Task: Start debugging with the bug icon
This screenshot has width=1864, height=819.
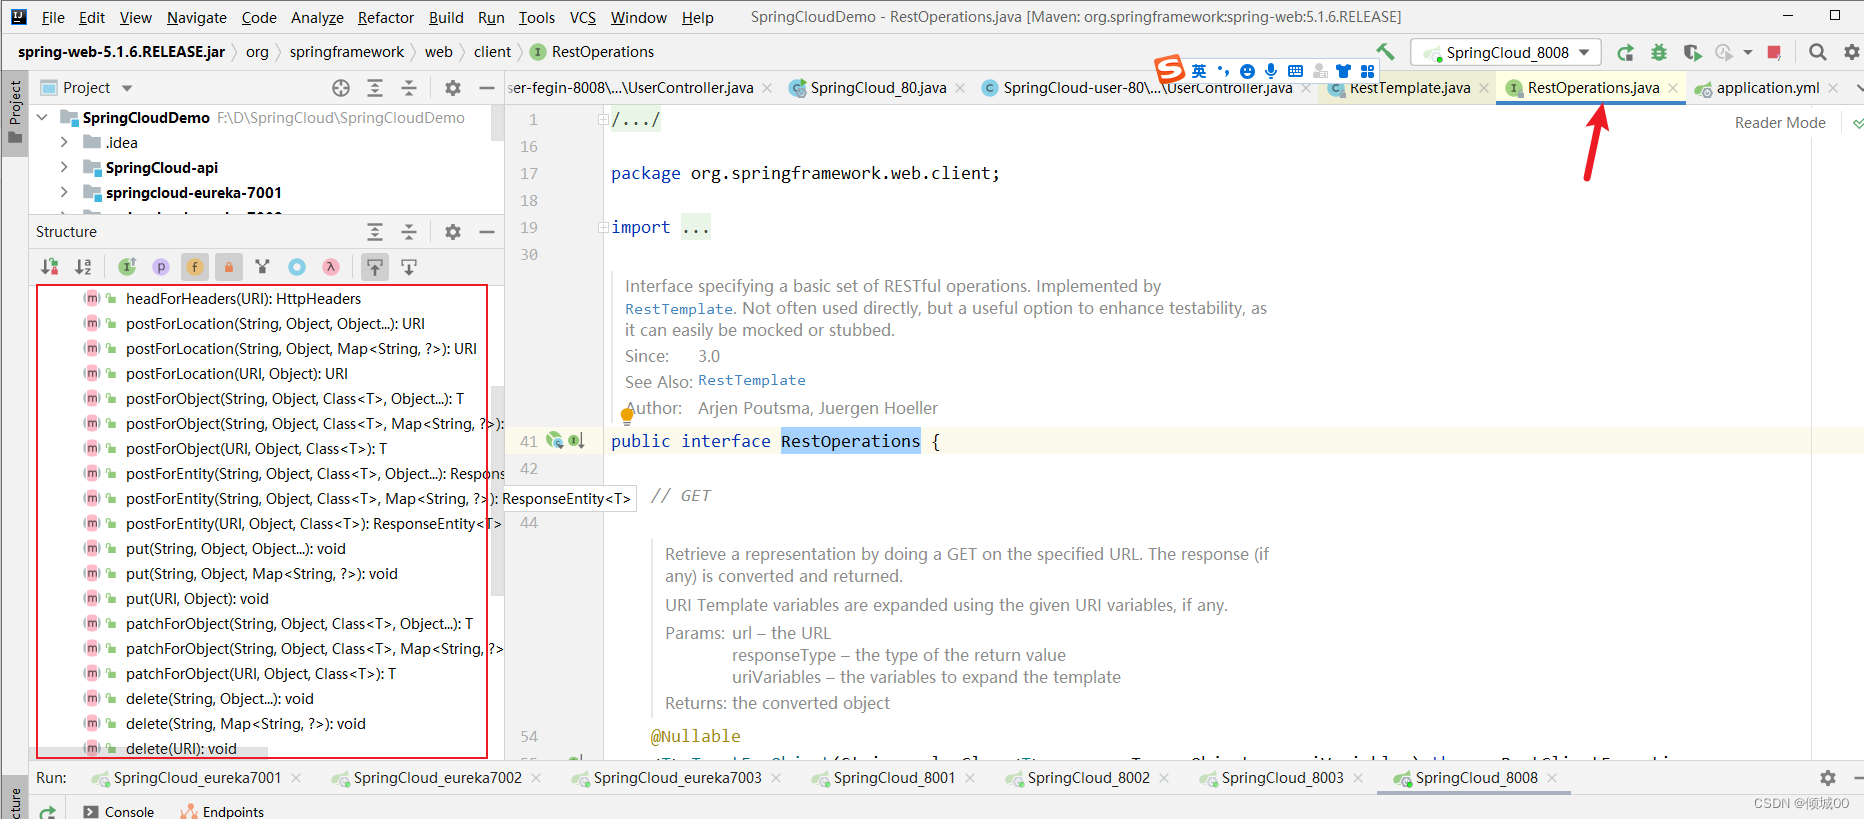Action: click(x=1659, y=52)
